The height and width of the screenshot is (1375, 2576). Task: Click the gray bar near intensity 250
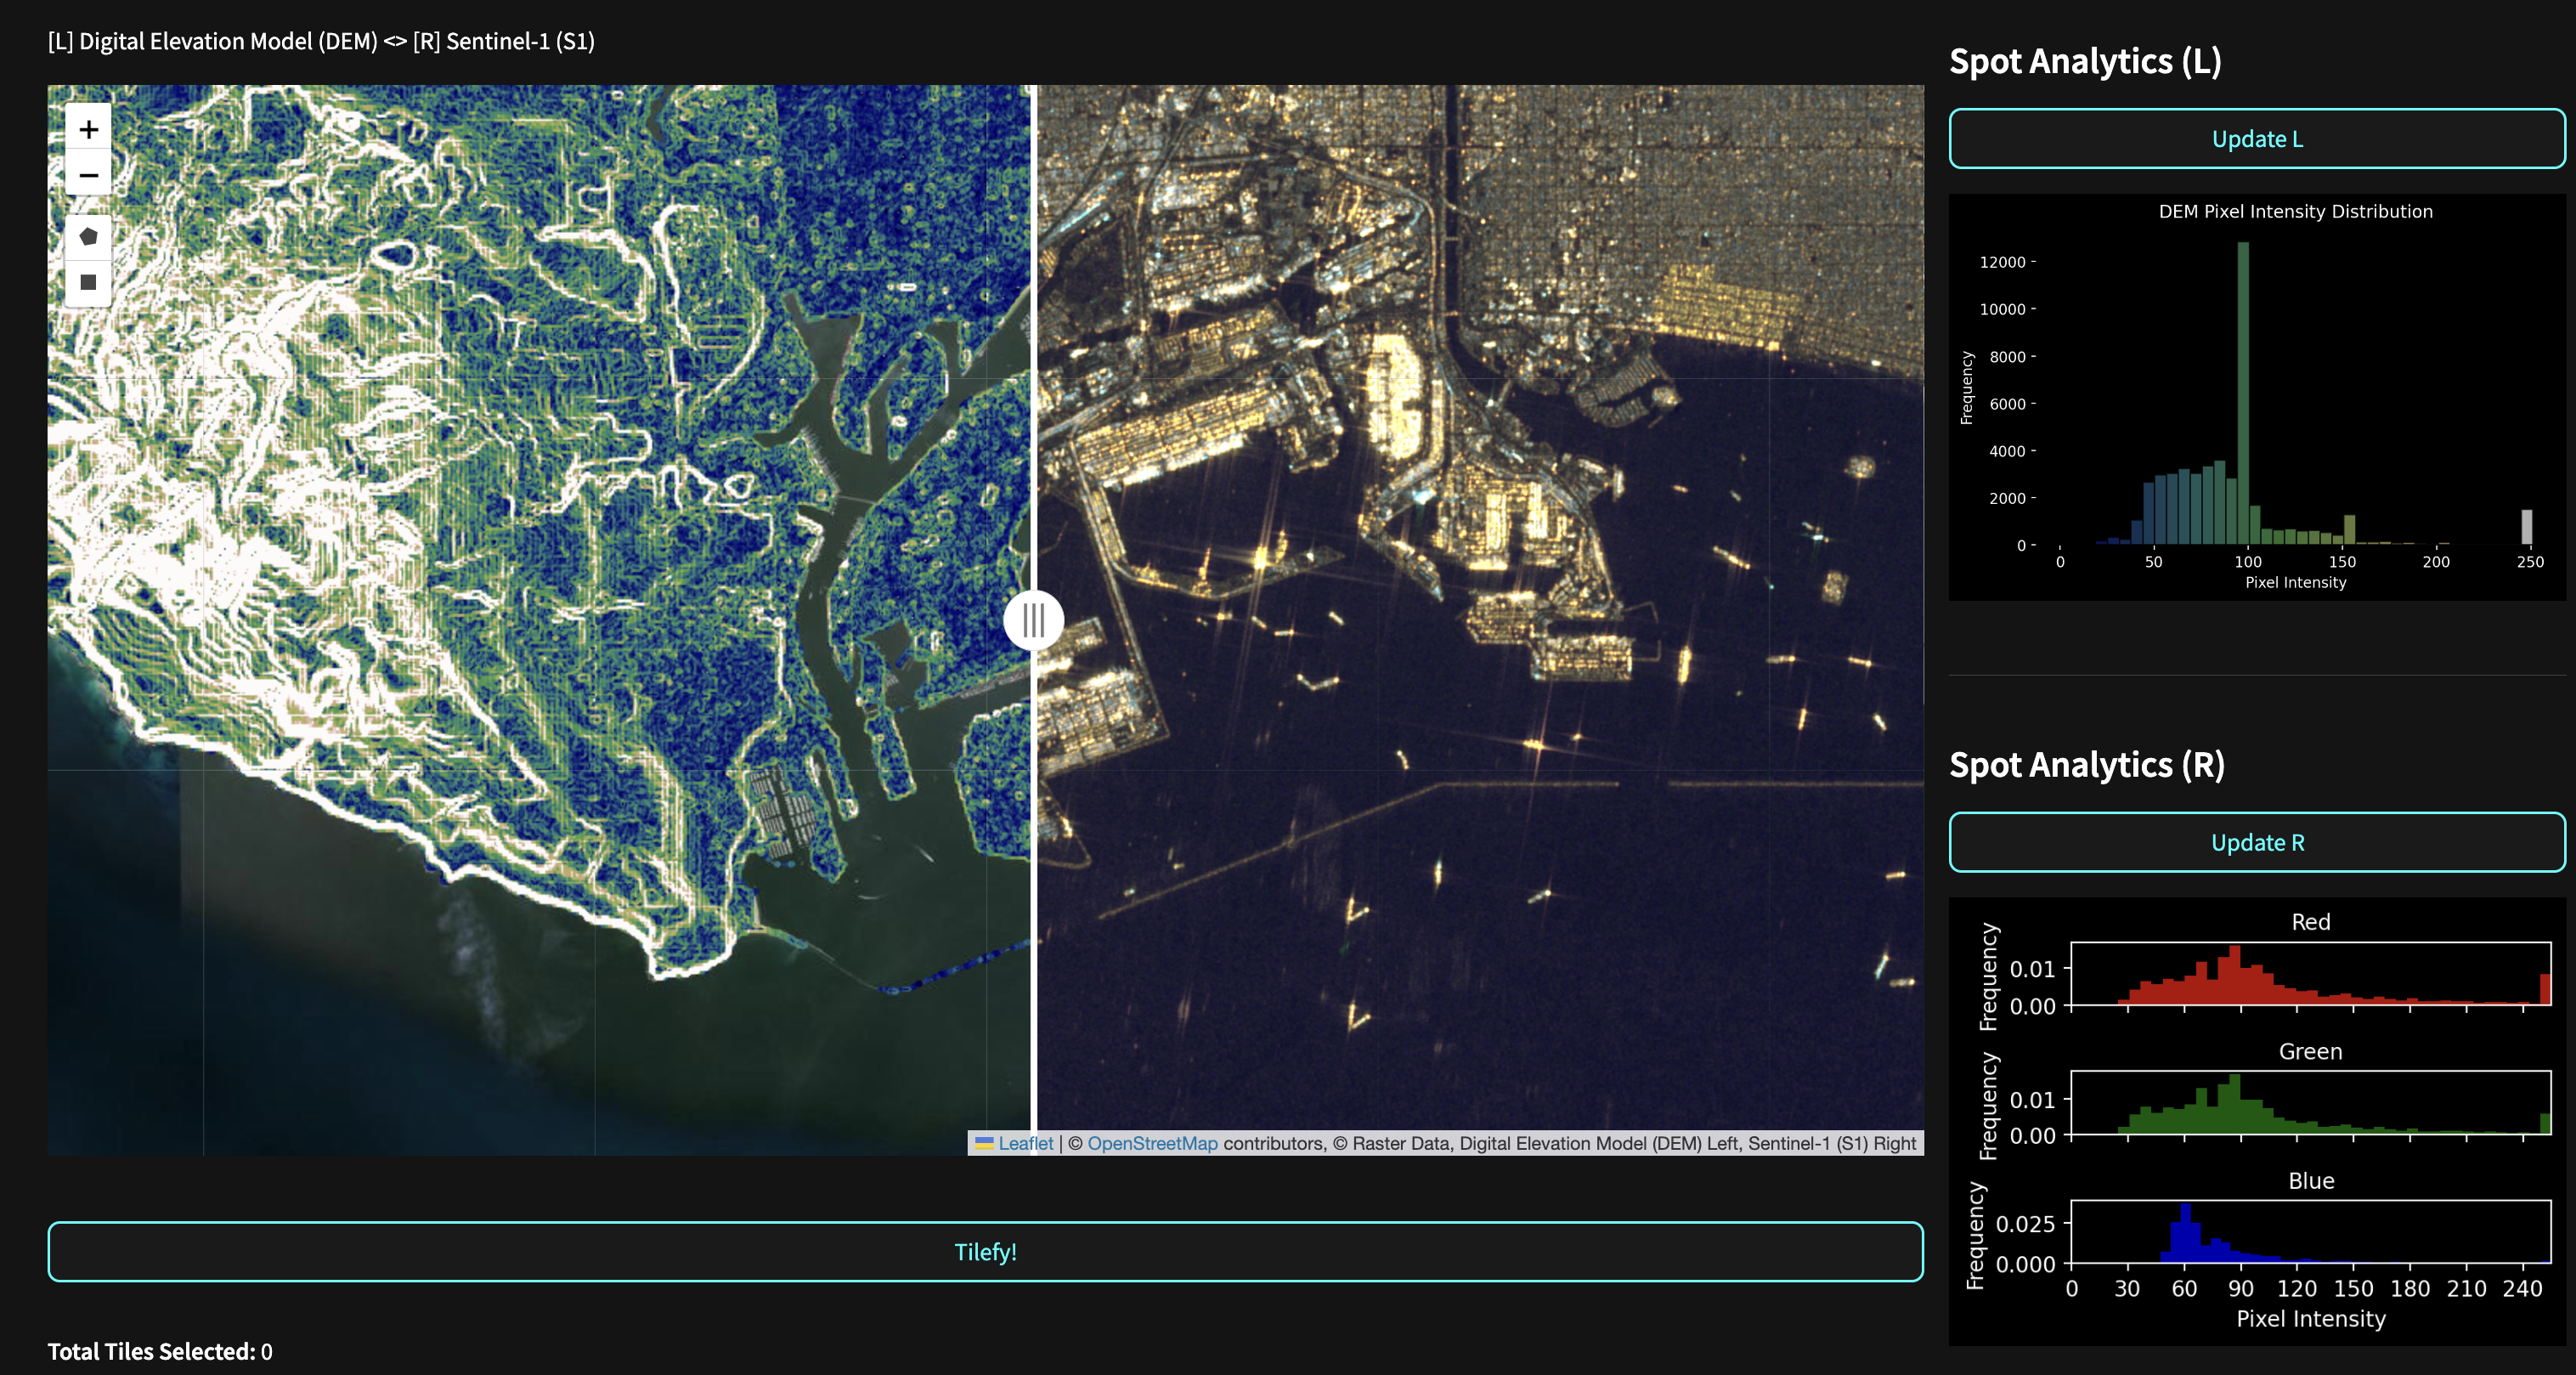coord(2526,527)
